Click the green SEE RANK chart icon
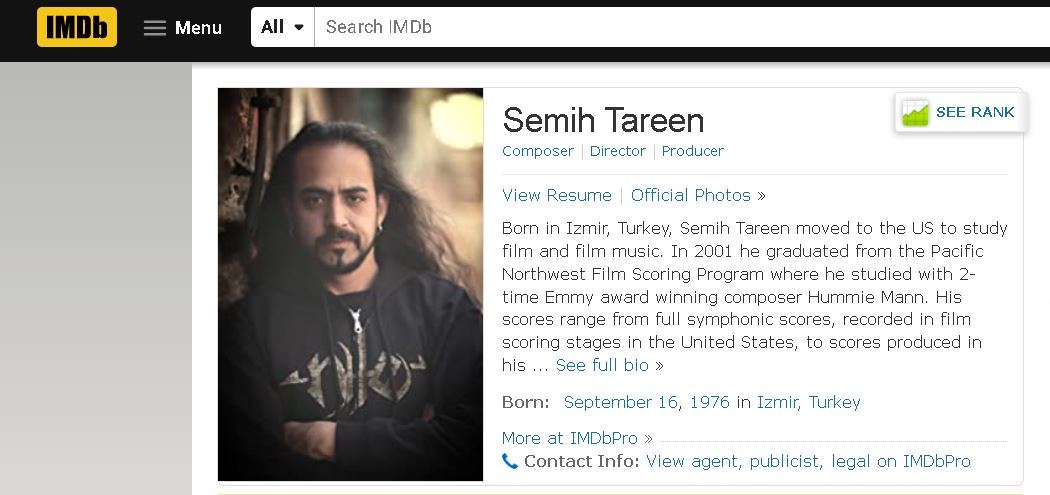 915,113
